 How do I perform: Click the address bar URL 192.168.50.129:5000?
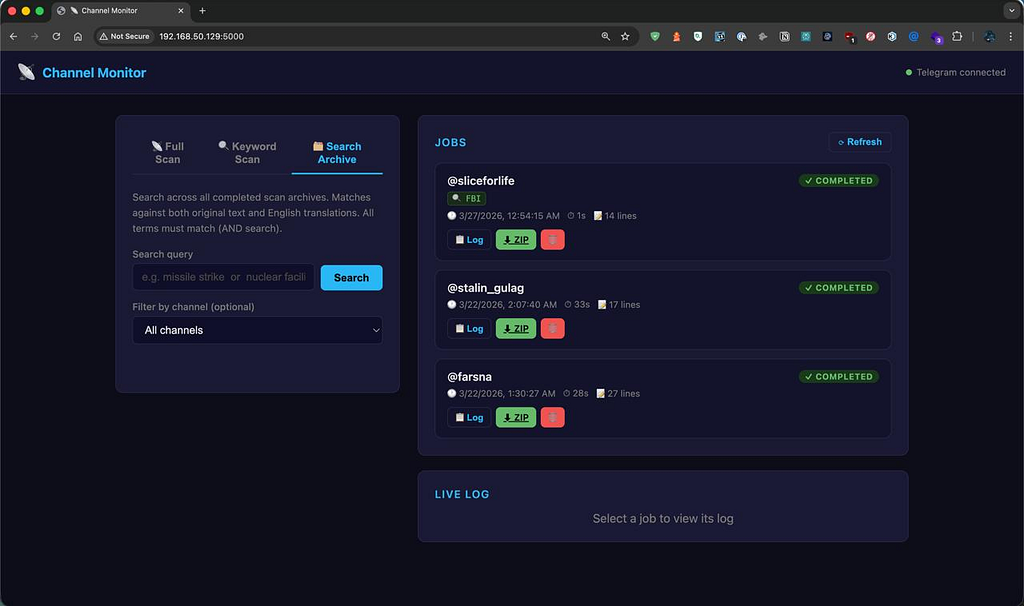[x=201, y=37]
